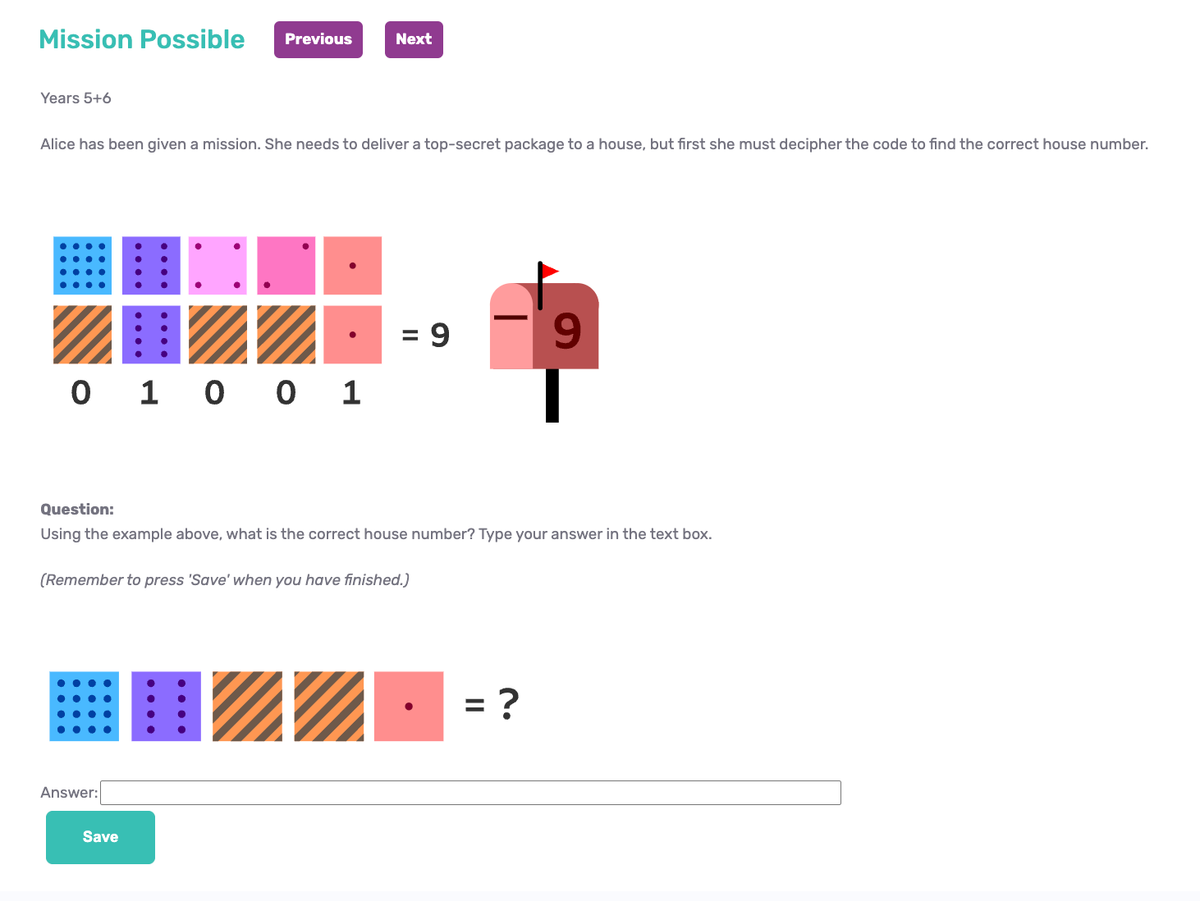This screenshot has height=901, width=1200.
Task: Select purple eight-dot card in the question row
Action: click(x=166, y=706)
